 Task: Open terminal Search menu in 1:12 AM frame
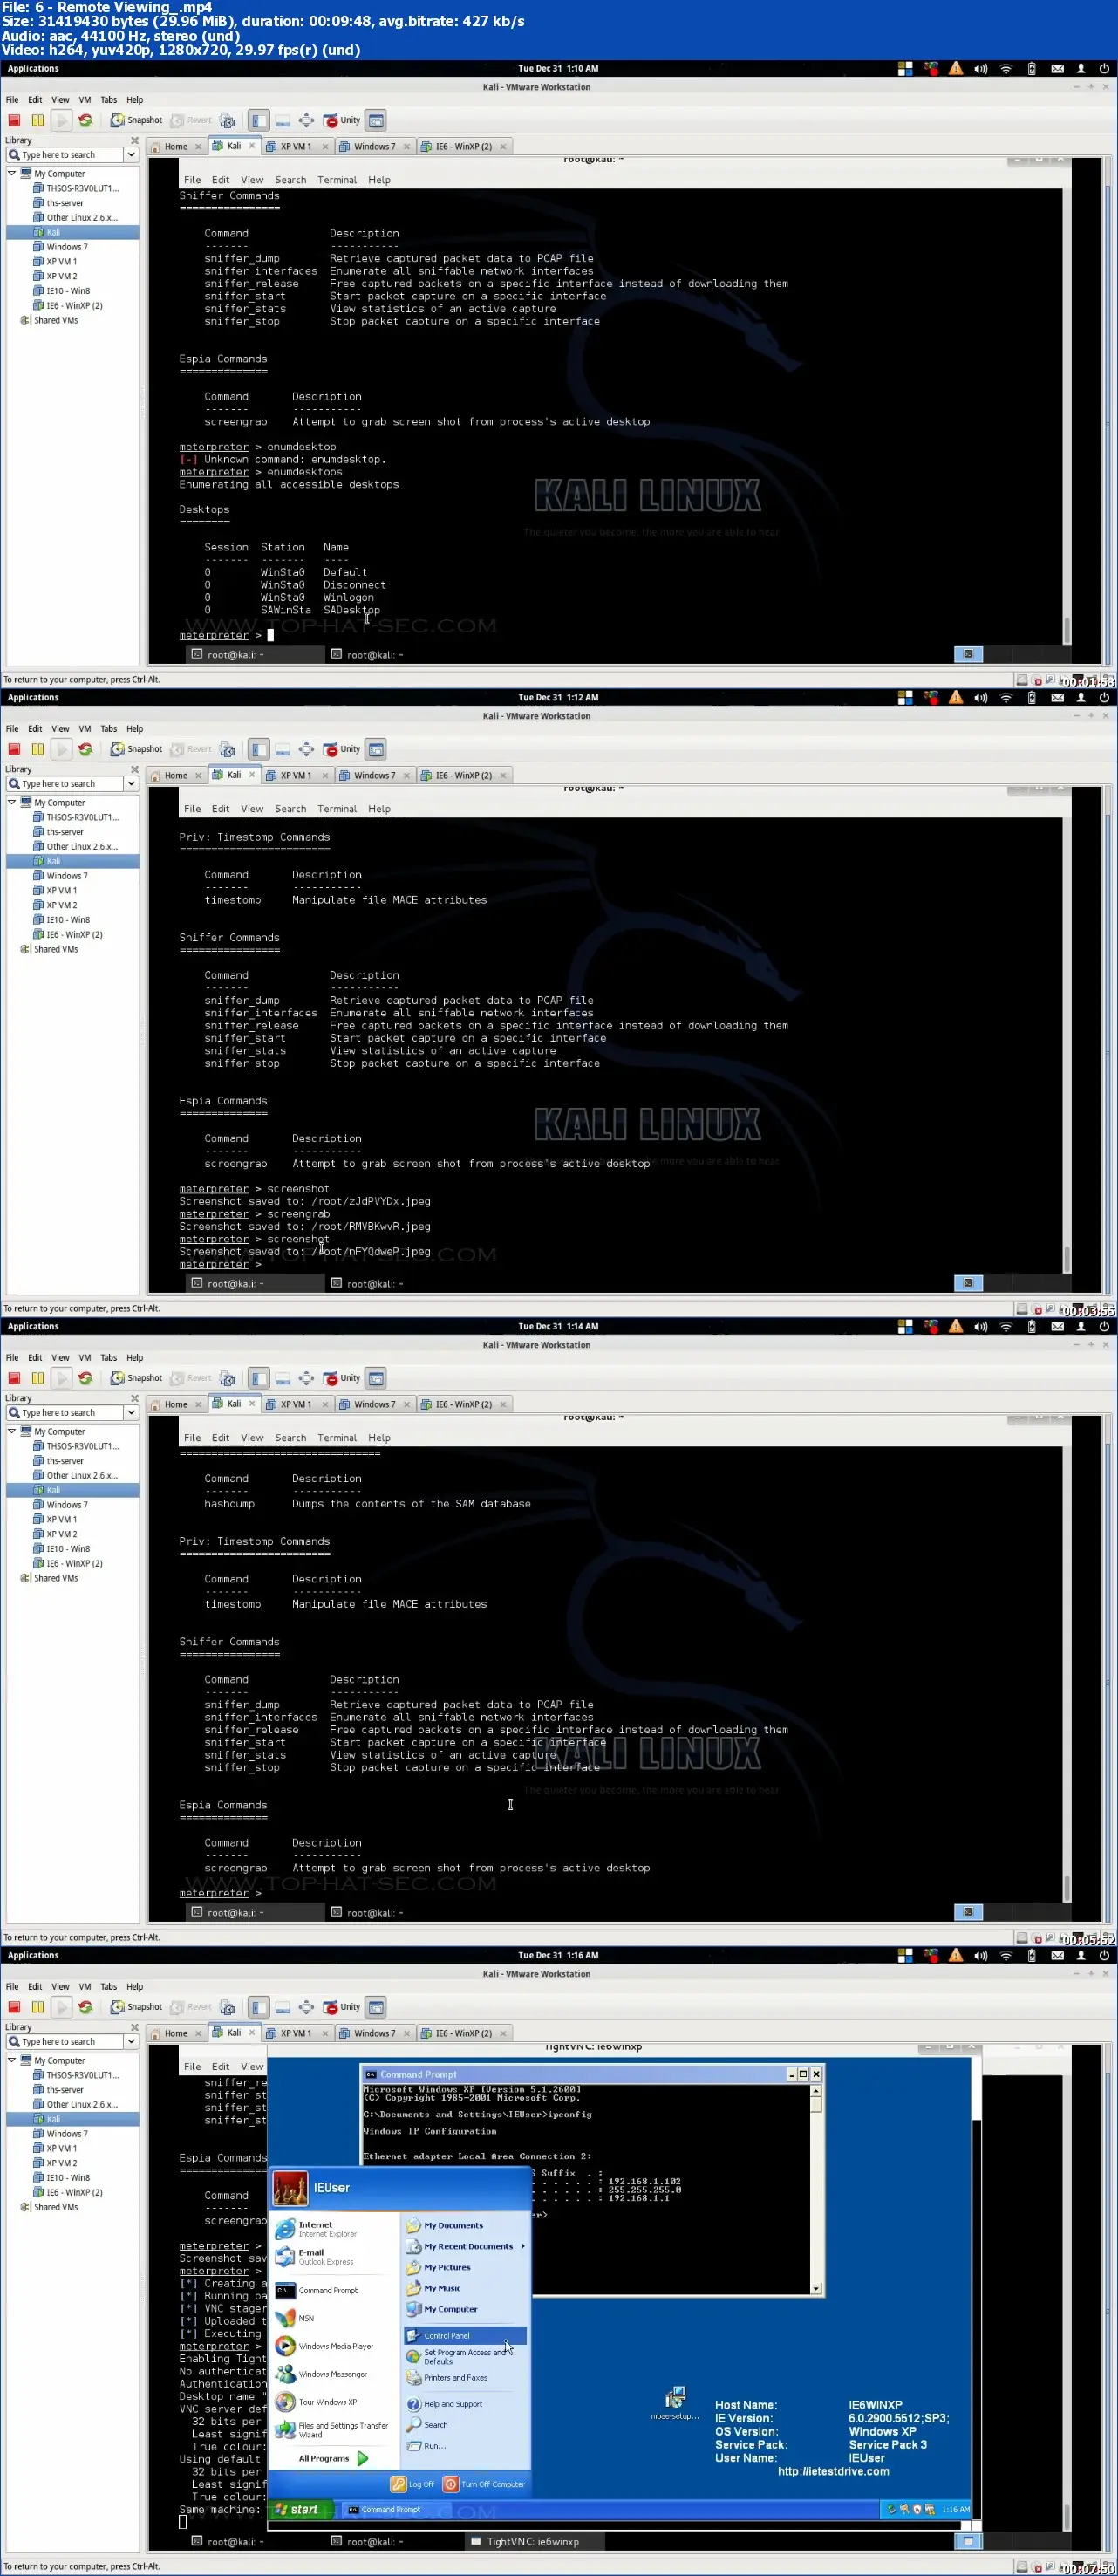(291, 809)
